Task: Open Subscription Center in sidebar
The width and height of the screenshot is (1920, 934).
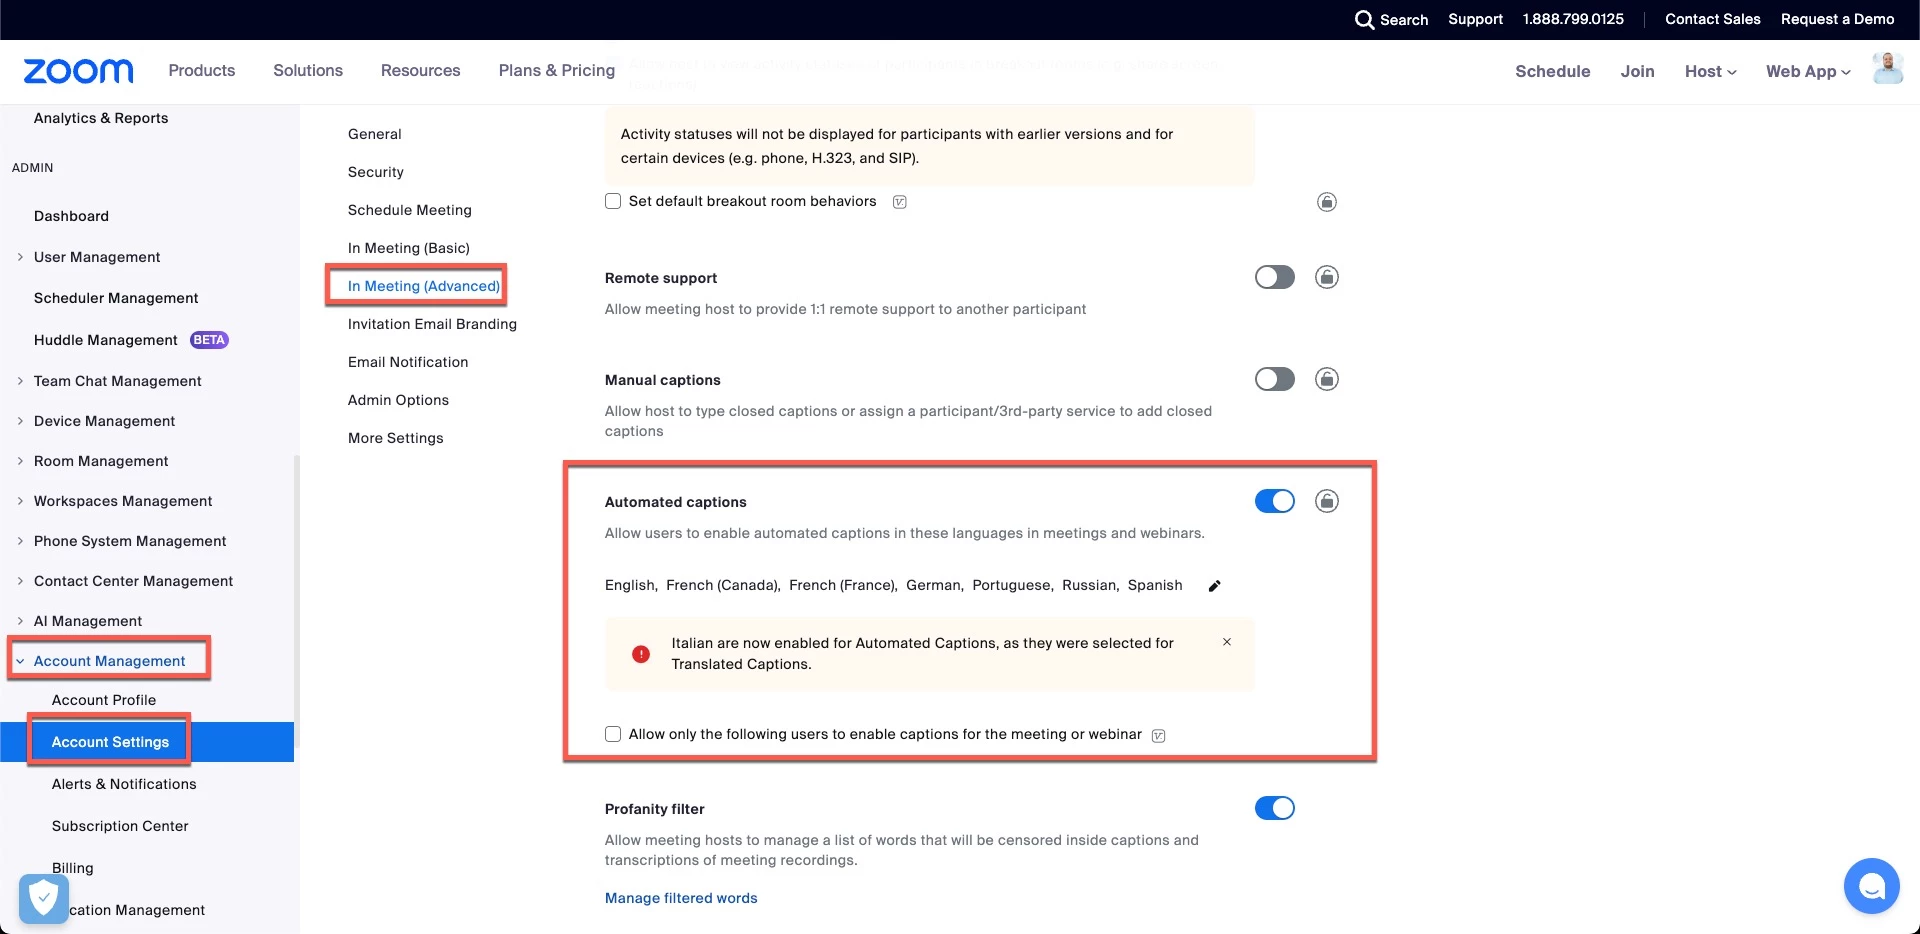Action: coord(120,826)
